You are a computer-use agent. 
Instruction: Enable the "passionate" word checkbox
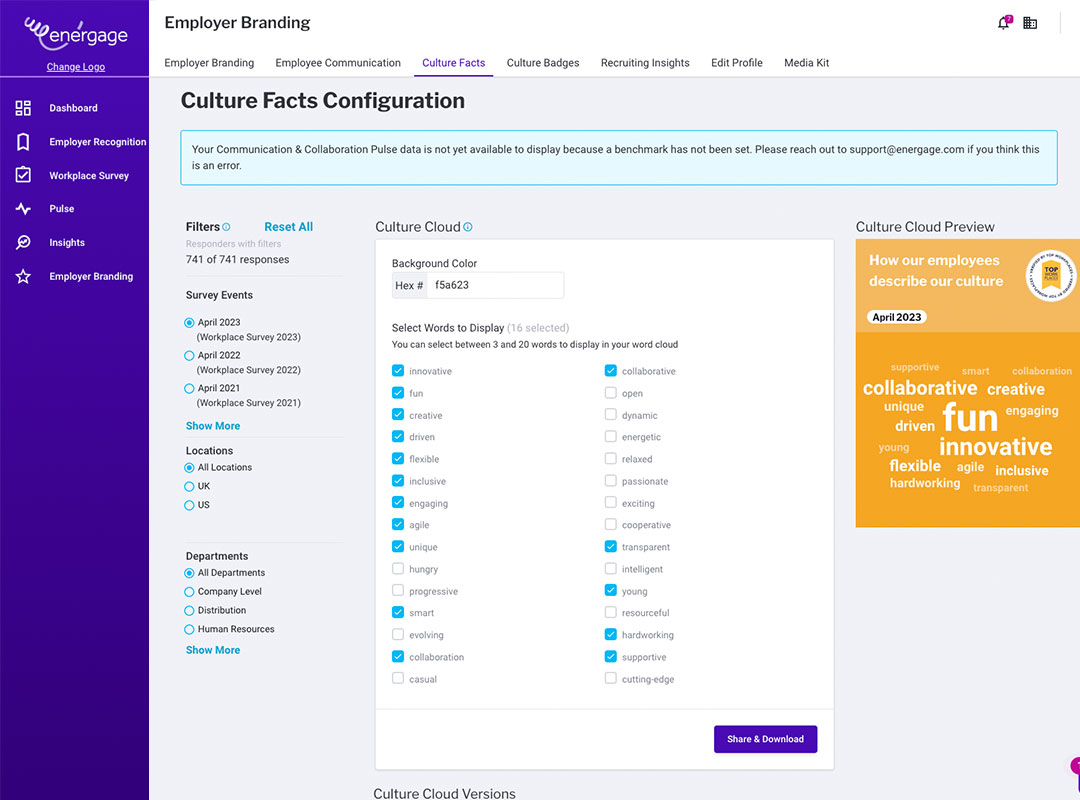tap(611, 481)
